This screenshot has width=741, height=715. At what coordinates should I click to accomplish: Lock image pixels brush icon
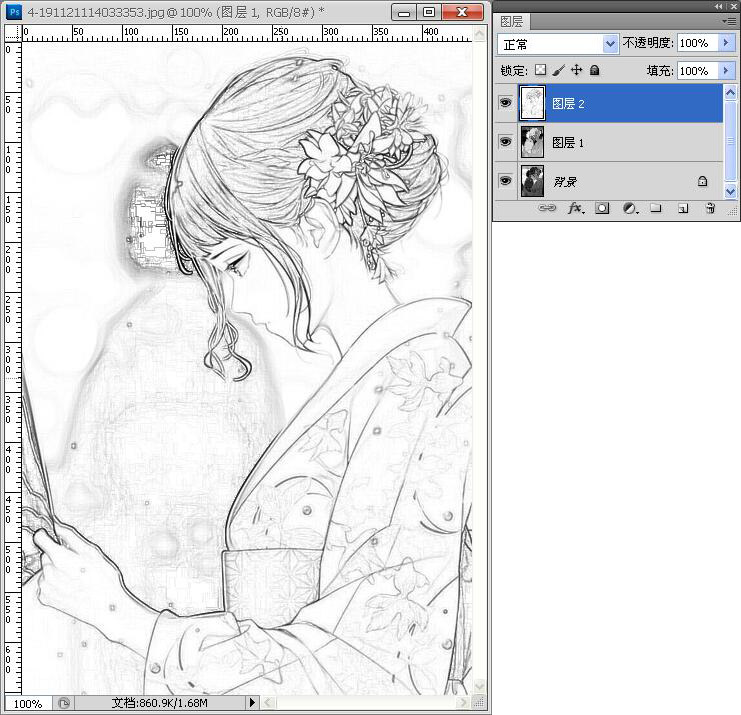558,70
